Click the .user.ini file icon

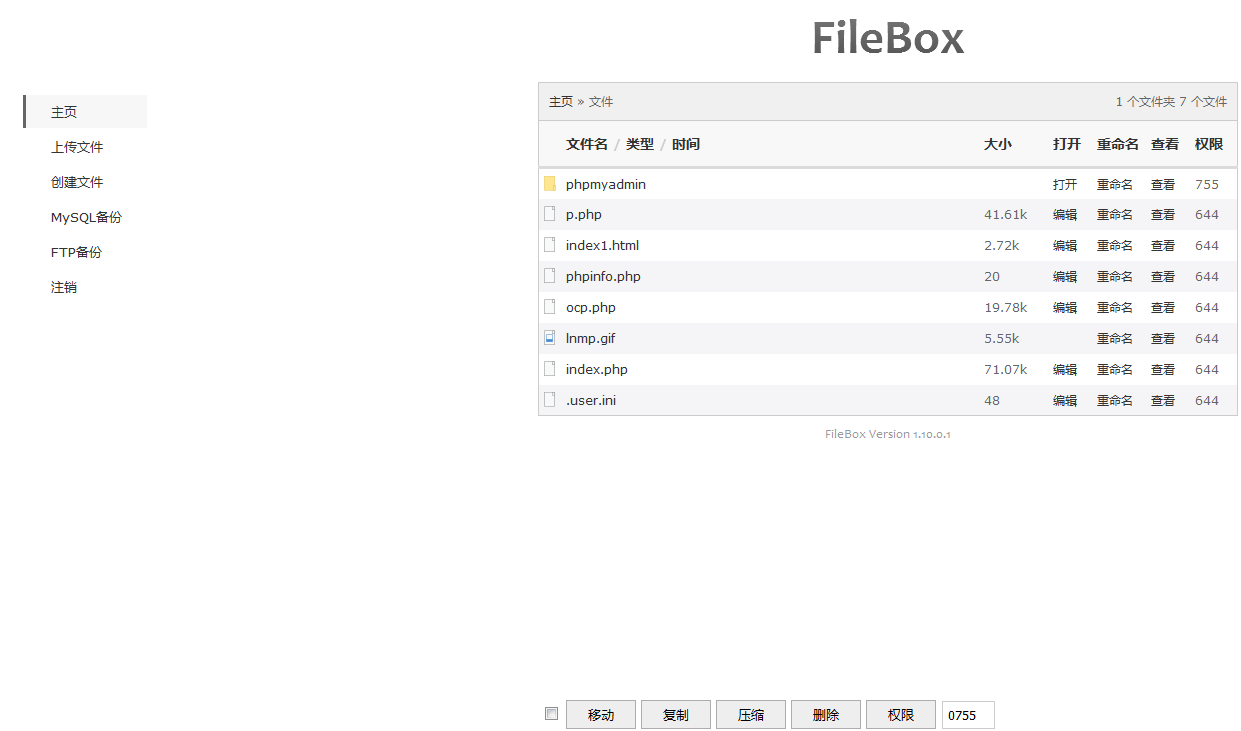[x=549, y=400]
